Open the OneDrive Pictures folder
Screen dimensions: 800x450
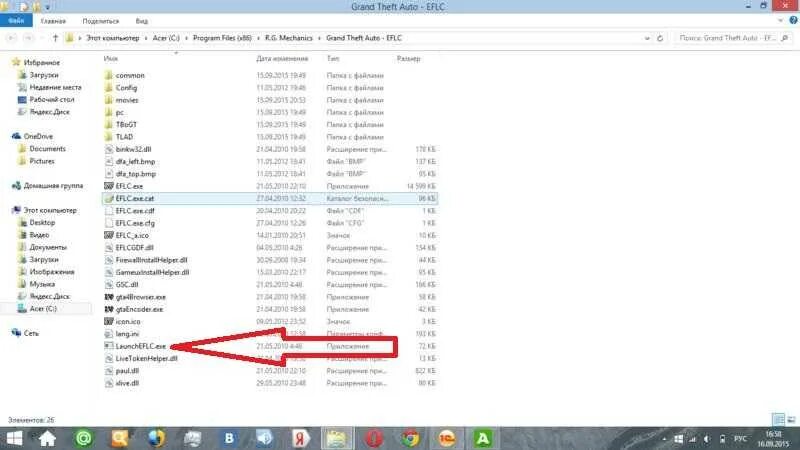click(42, 161)
